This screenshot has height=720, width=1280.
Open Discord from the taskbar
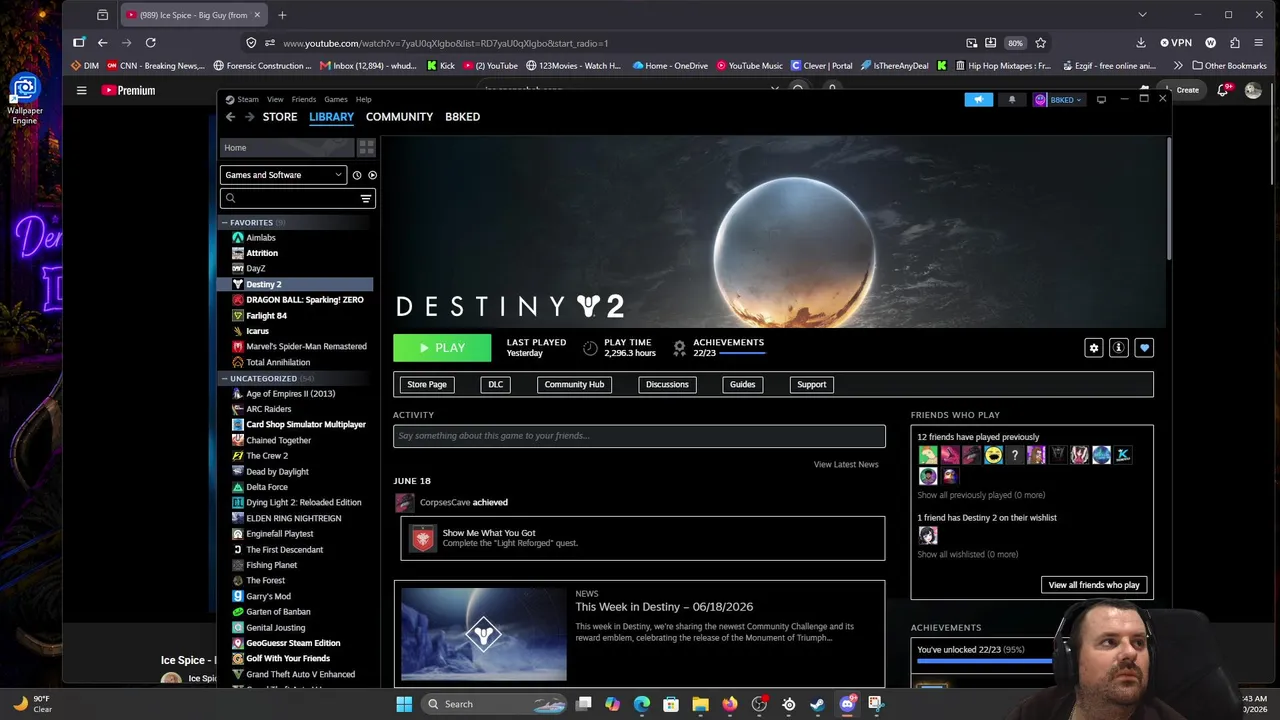(847, 704)
